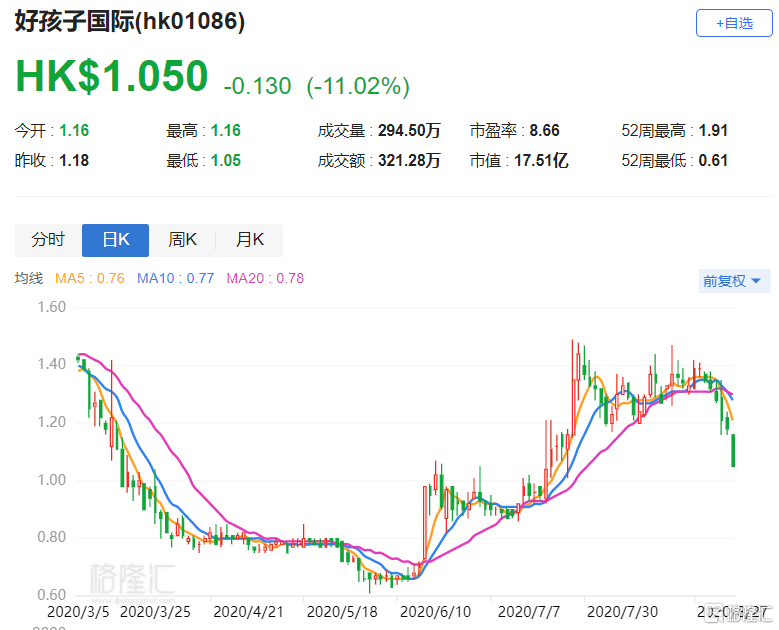Click the change percentage (-11.02%)
Image resolution: width=779 pixels, height=630 pixels.
(358, 86)
